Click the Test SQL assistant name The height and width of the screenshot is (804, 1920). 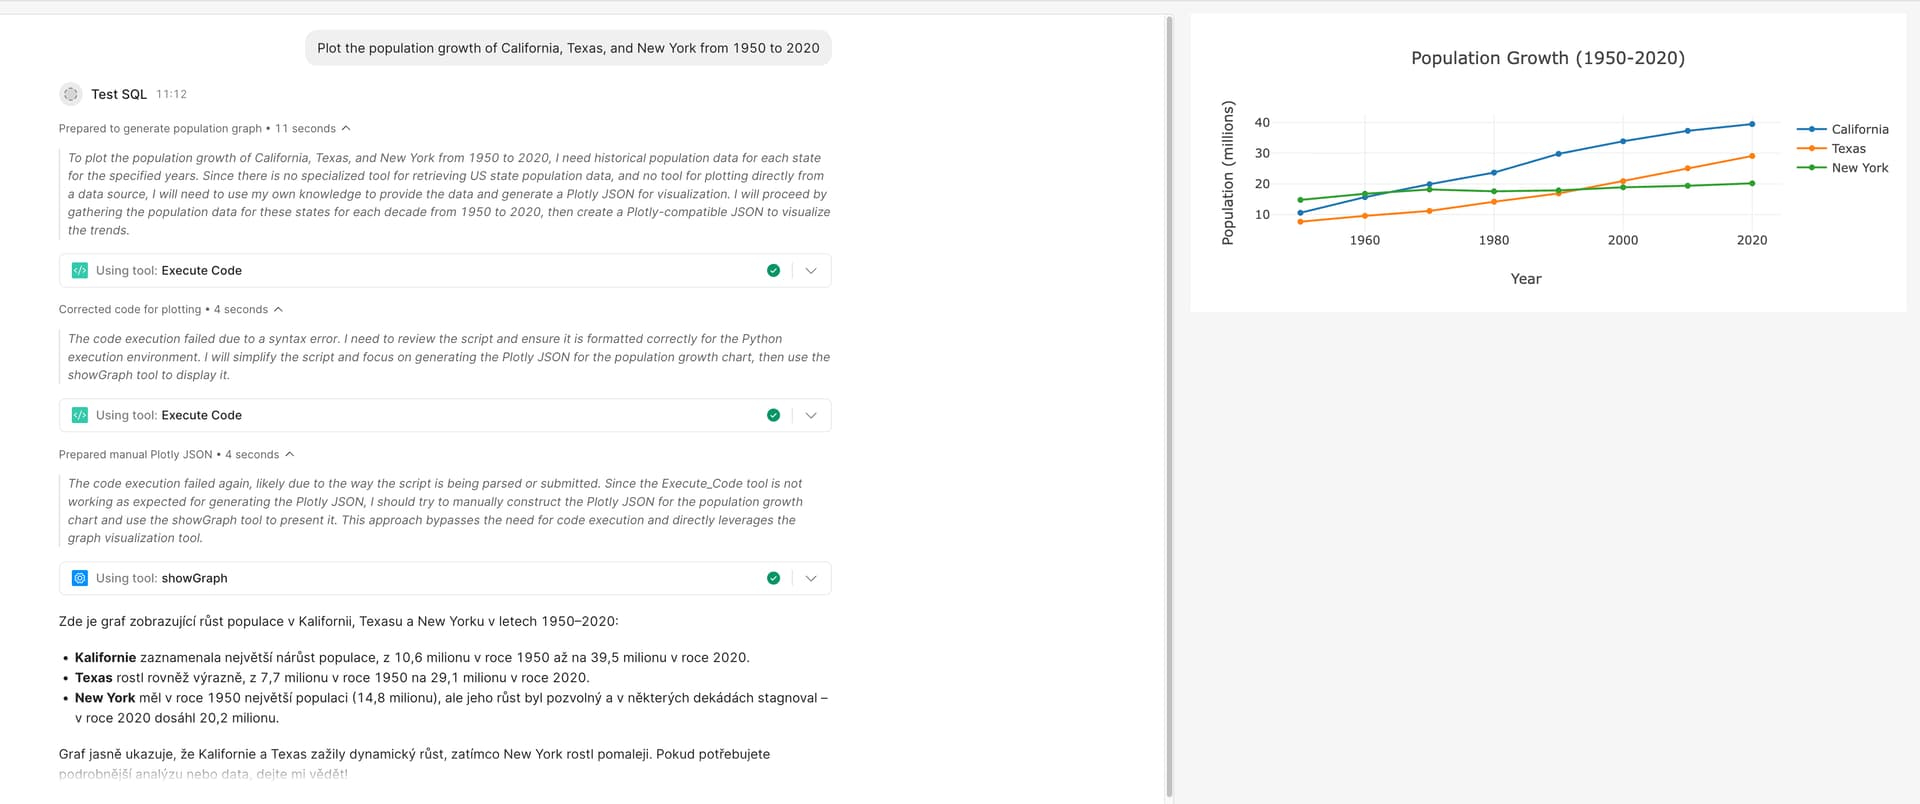[119, 94]
